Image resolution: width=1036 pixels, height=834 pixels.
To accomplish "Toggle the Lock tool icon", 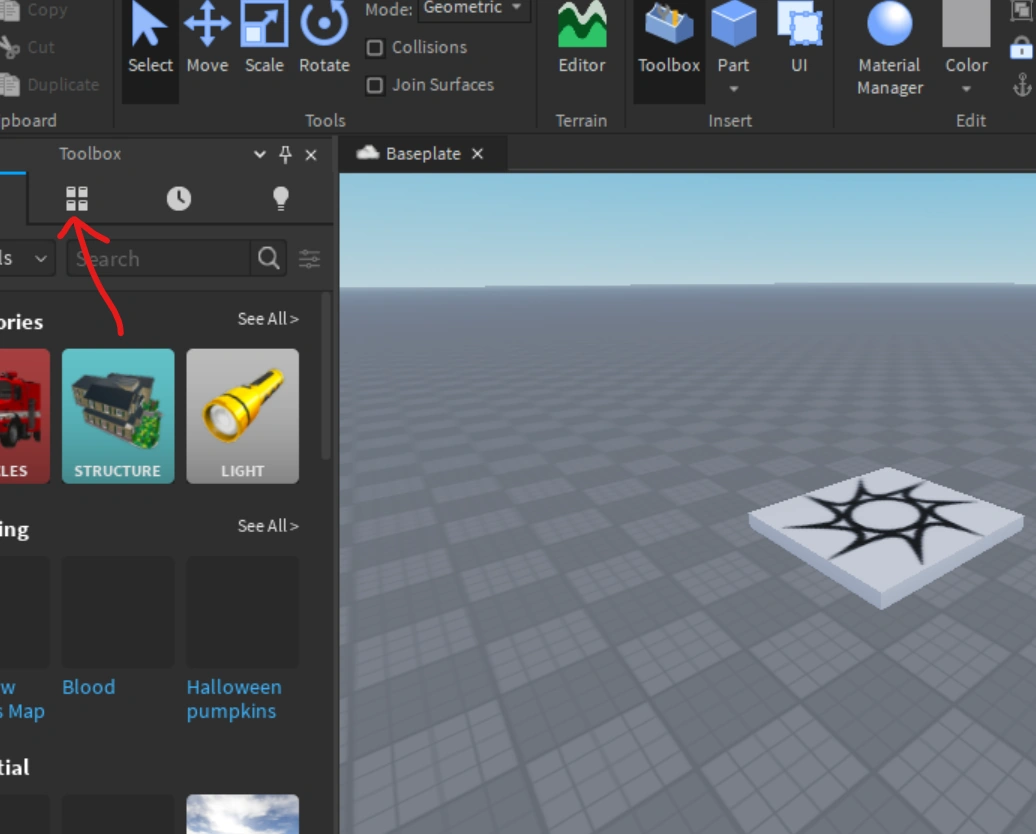I will pyautogui.click(x=1021, y=48).
